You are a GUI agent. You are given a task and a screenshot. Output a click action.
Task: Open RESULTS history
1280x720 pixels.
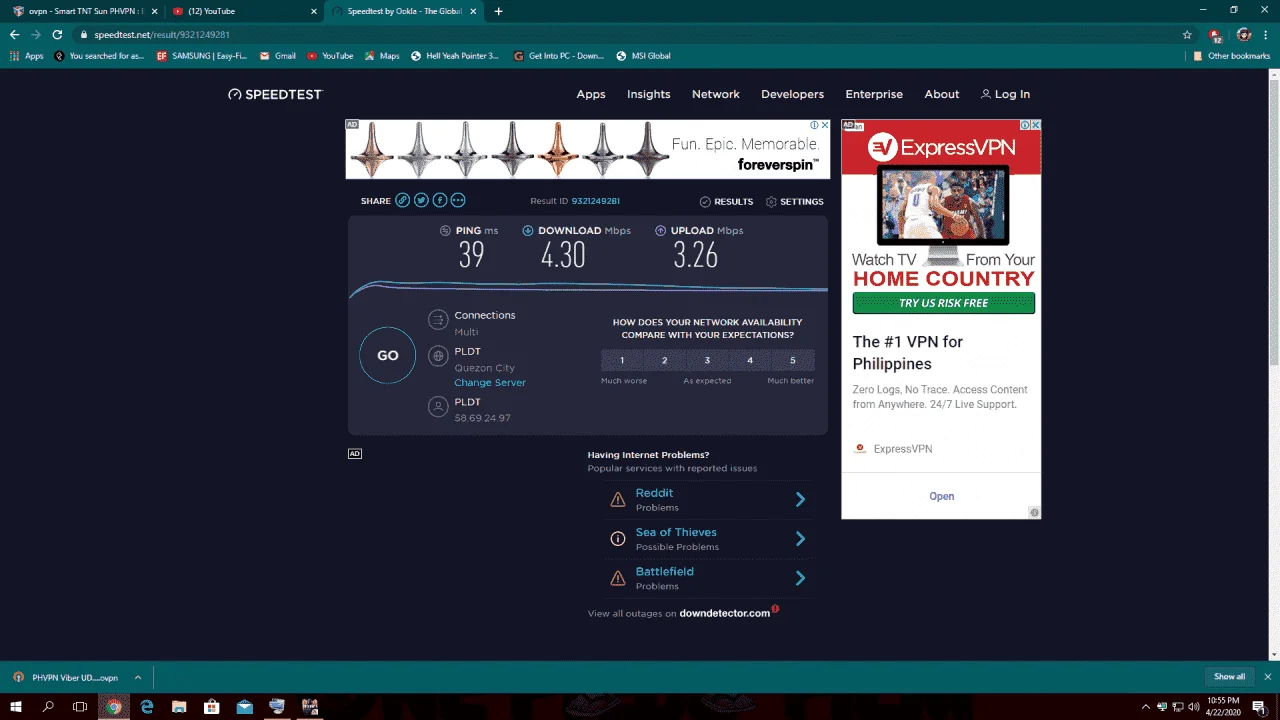[x=726, y=201]
